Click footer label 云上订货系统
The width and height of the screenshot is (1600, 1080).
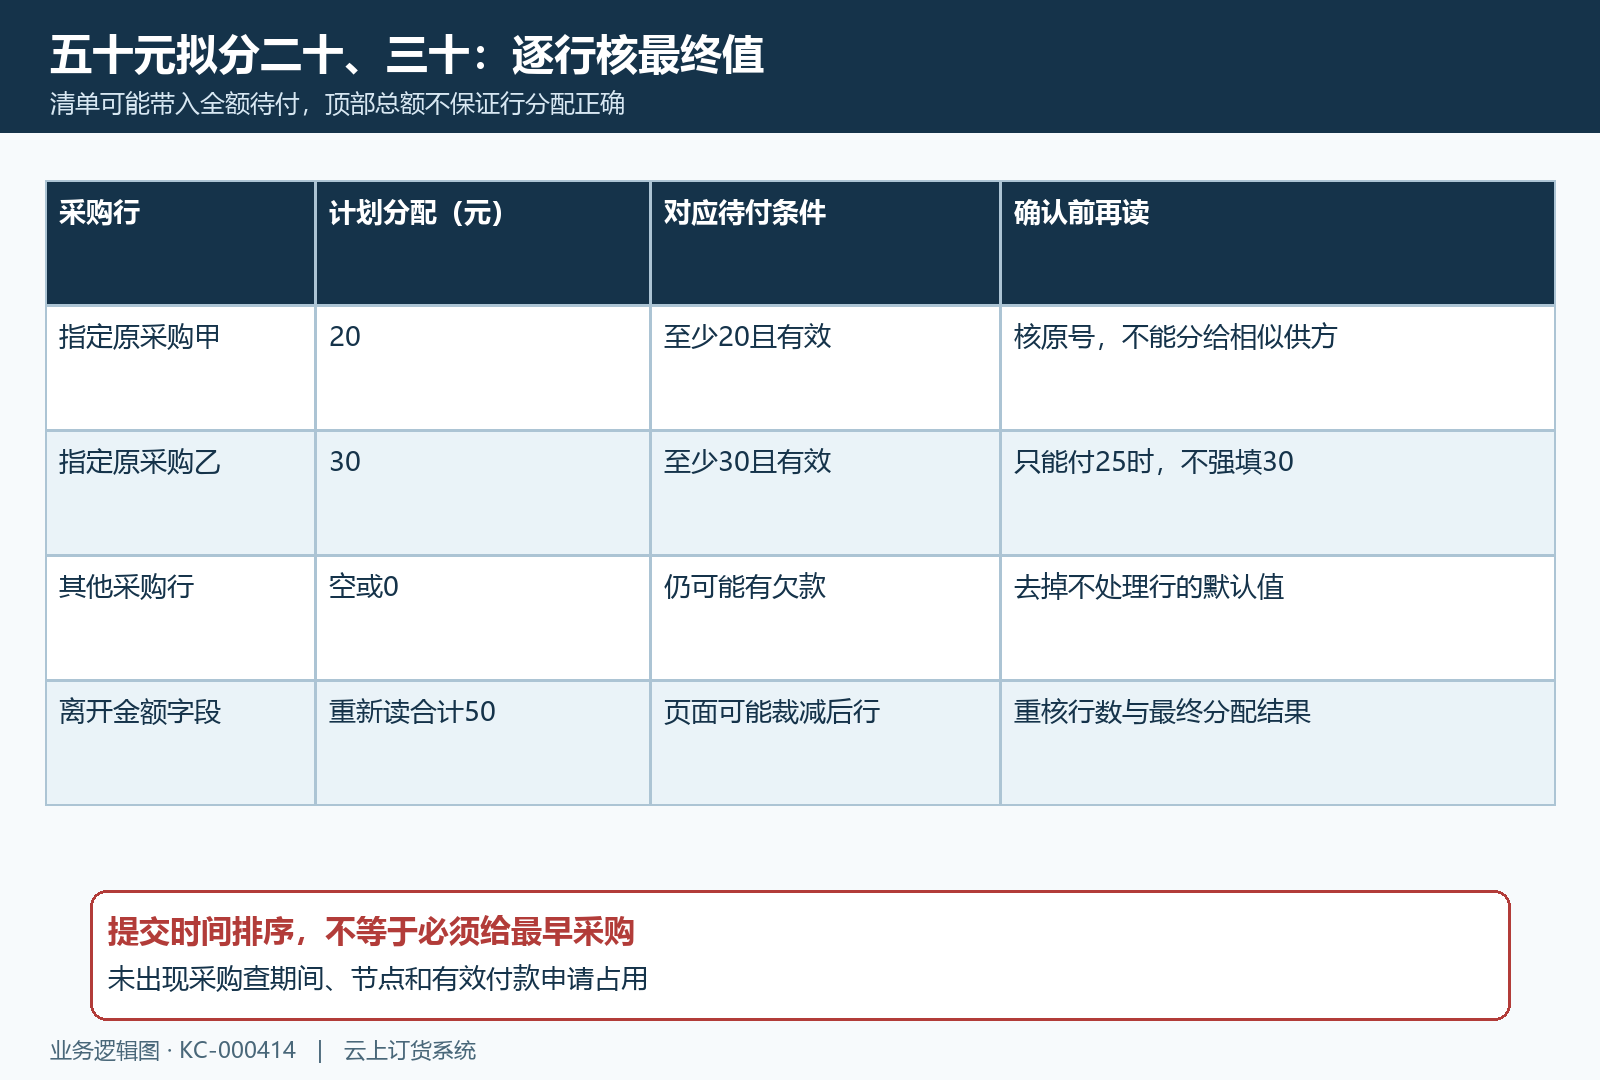pos(410,1051)
